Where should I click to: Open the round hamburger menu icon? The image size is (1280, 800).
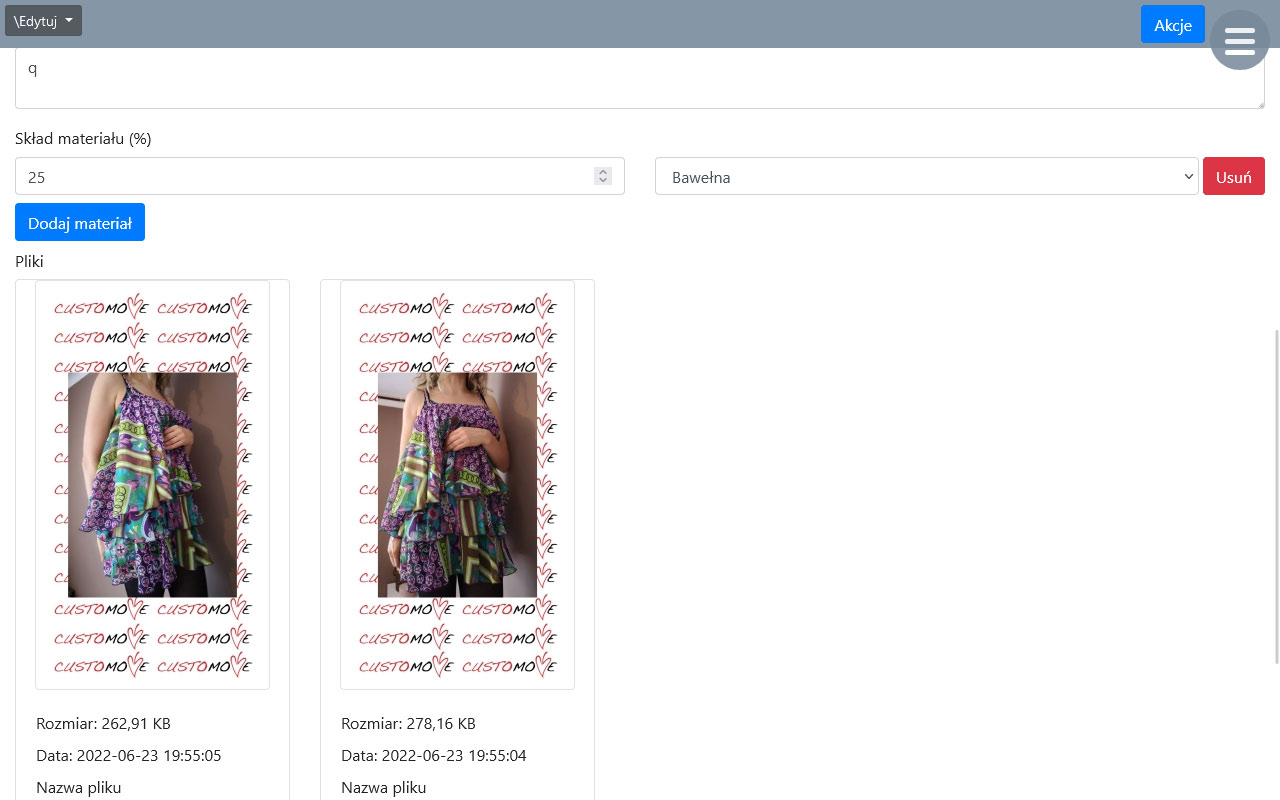click(1239, 41)
